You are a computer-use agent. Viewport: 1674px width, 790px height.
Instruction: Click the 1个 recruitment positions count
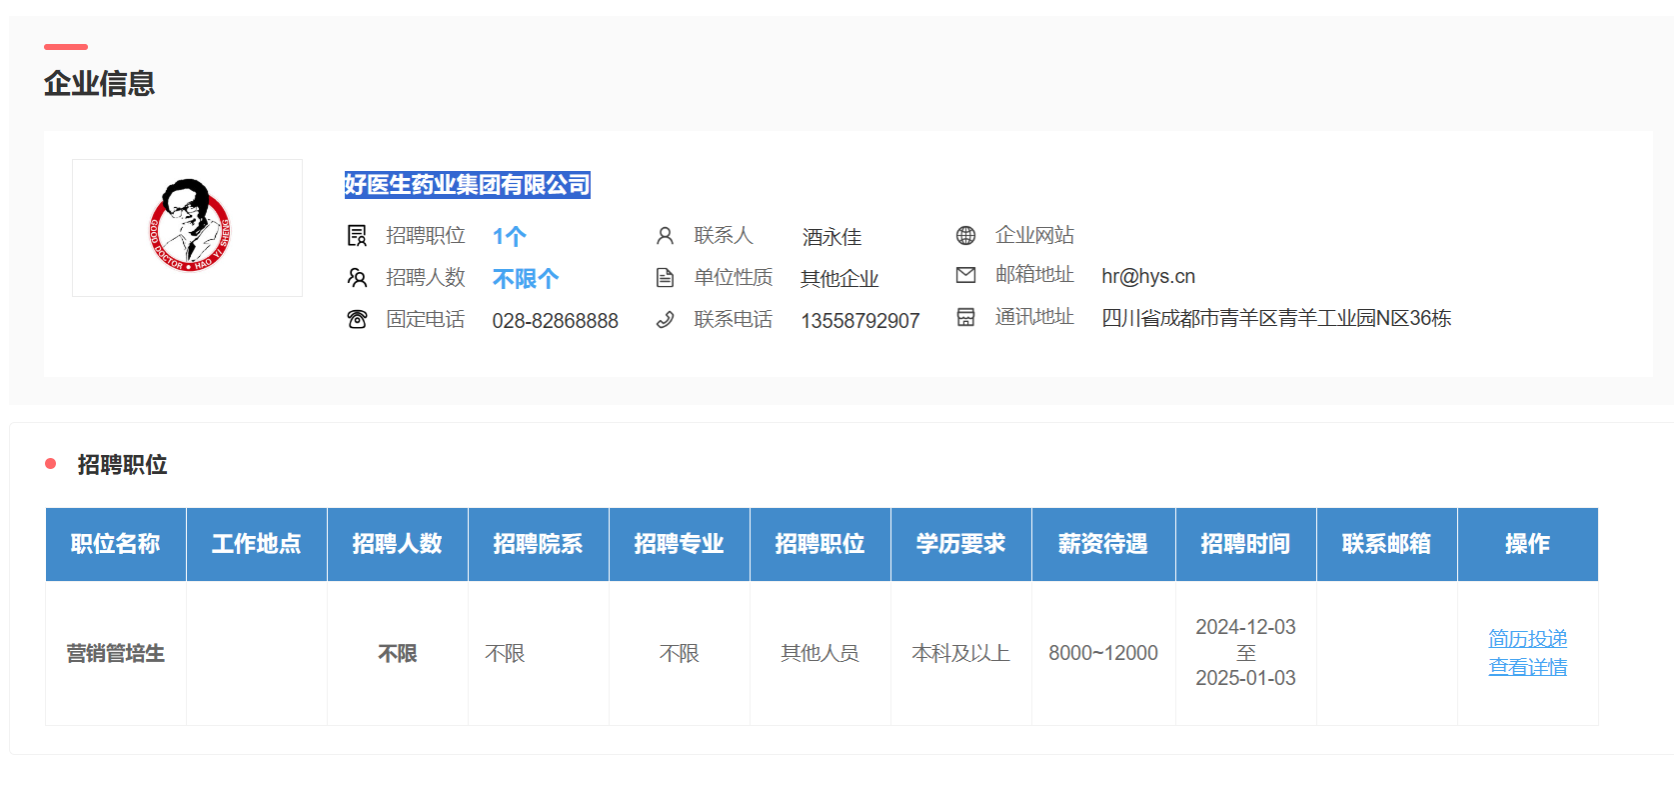click(509, 237)
